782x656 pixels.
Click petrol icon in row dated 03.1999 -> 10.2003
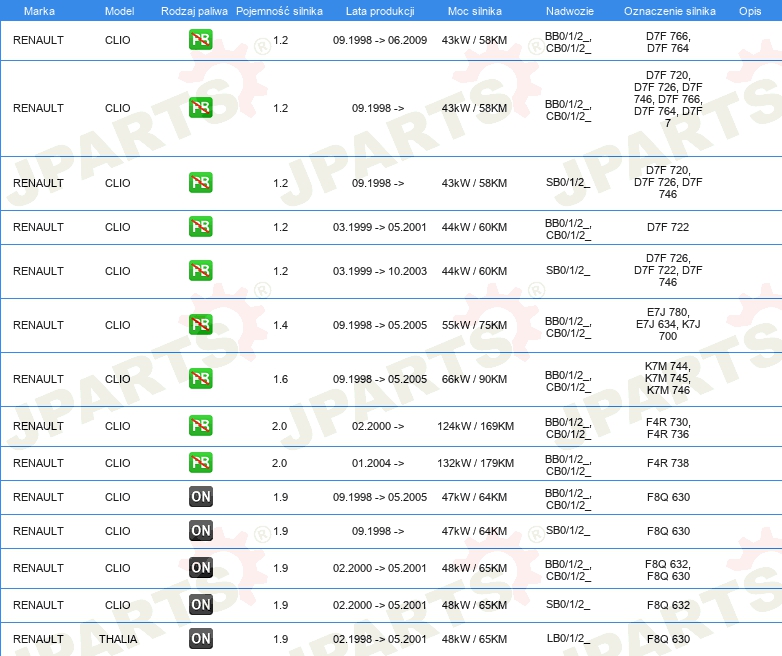[200, 270]
